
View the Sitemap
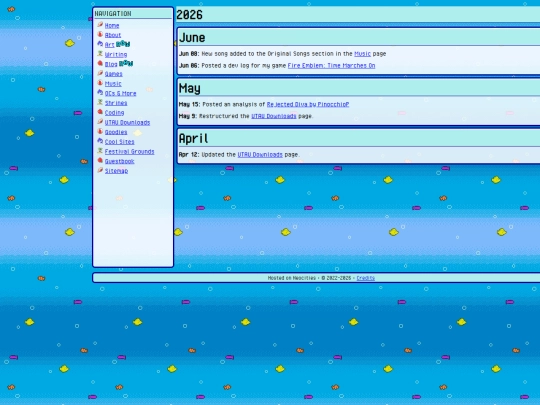(116, 171)
